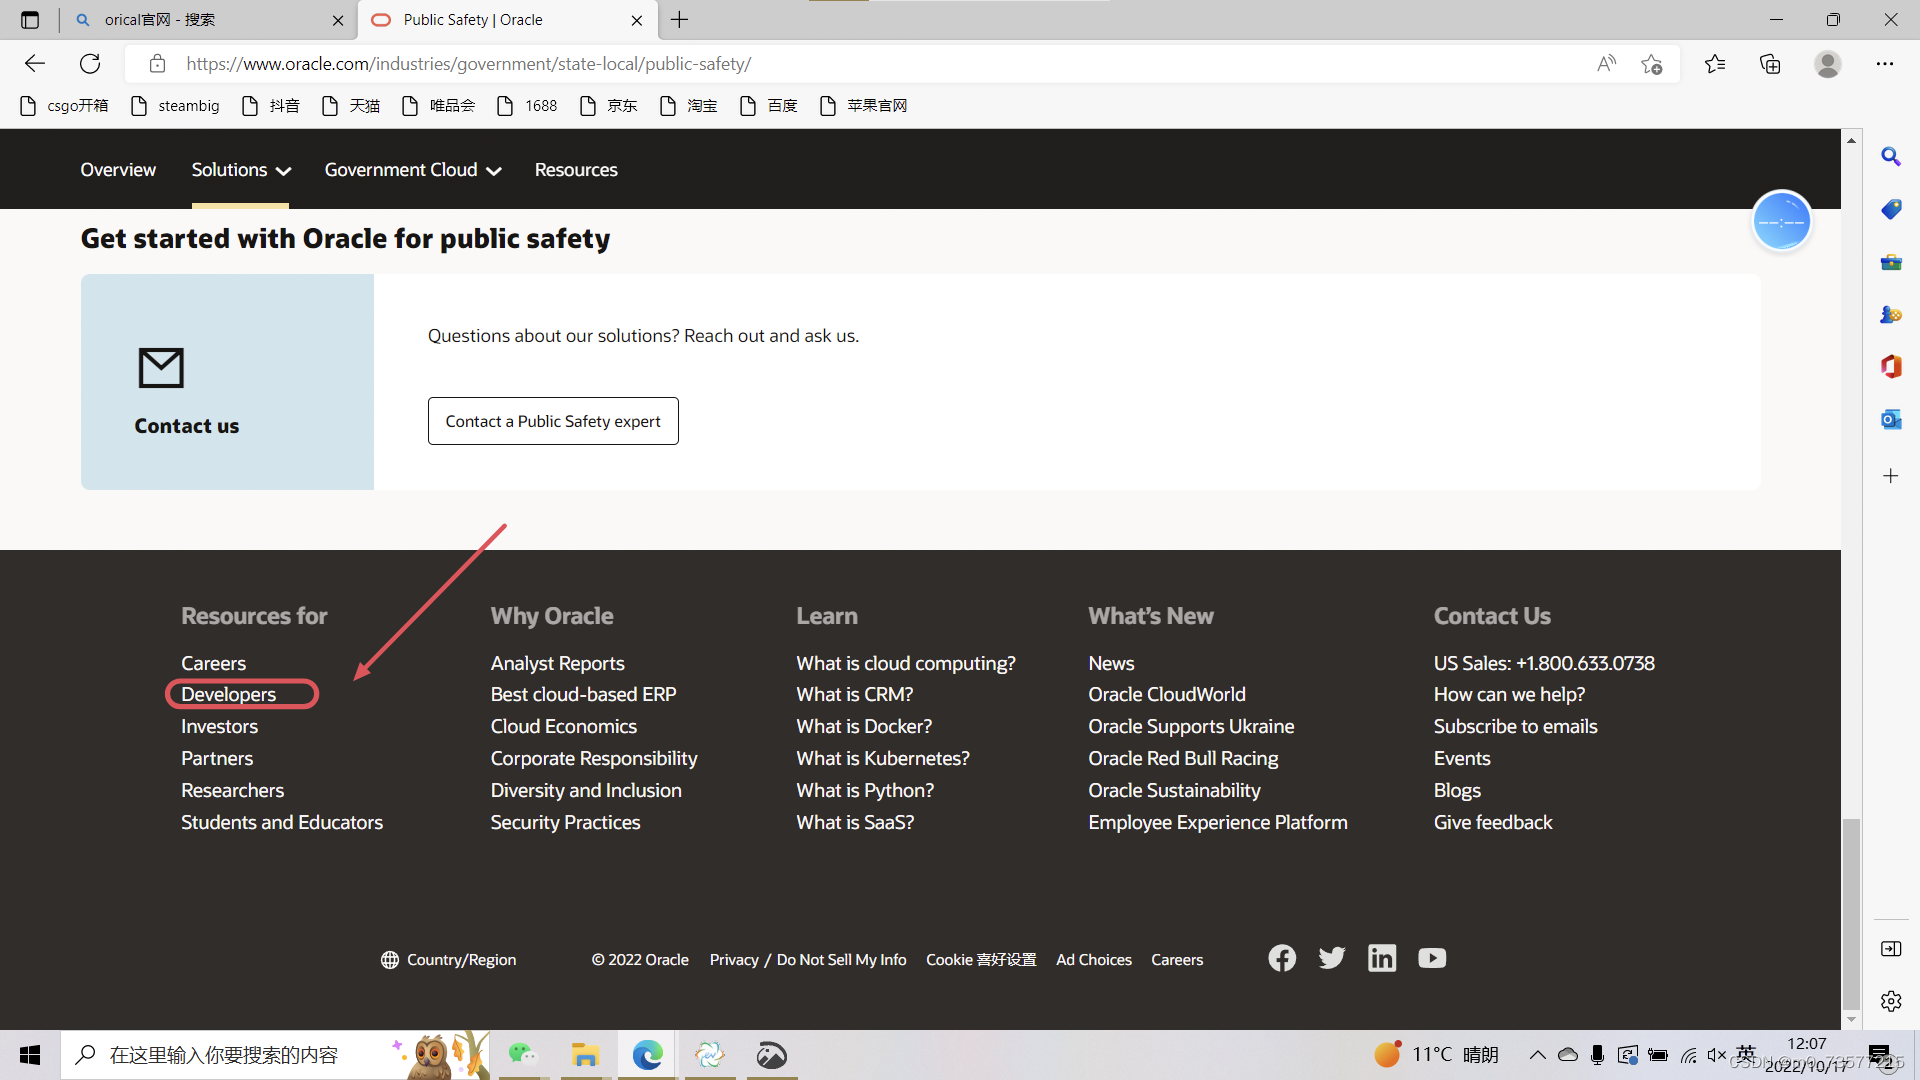
Task: Visit Oracle's Facebook page icon
Action: (x=1282, y=958)
